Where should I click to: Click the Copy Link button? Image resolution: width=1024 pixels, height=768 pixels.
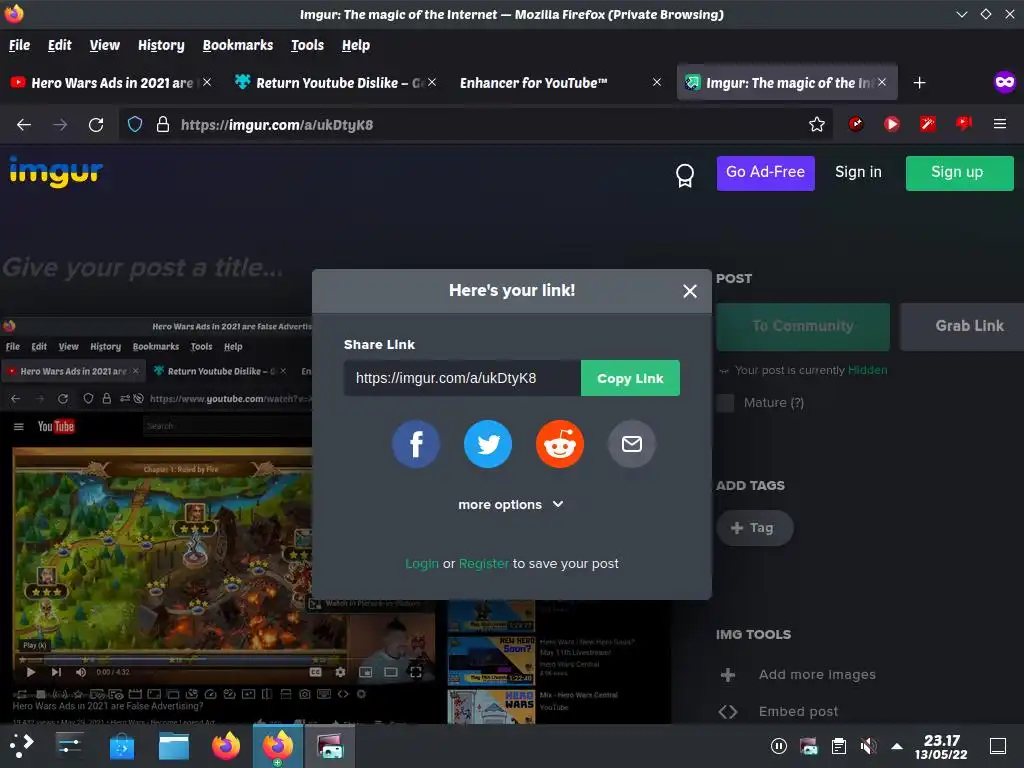tap(630, 378)
